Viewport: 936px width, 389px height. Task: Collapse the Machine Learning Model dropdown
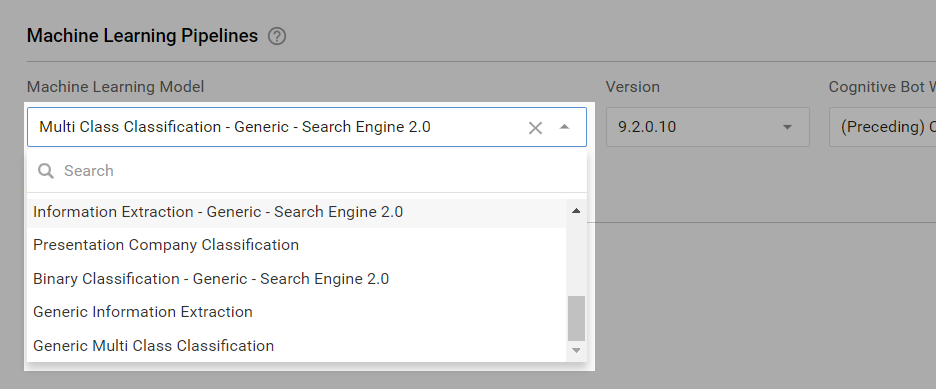(564, 127)
